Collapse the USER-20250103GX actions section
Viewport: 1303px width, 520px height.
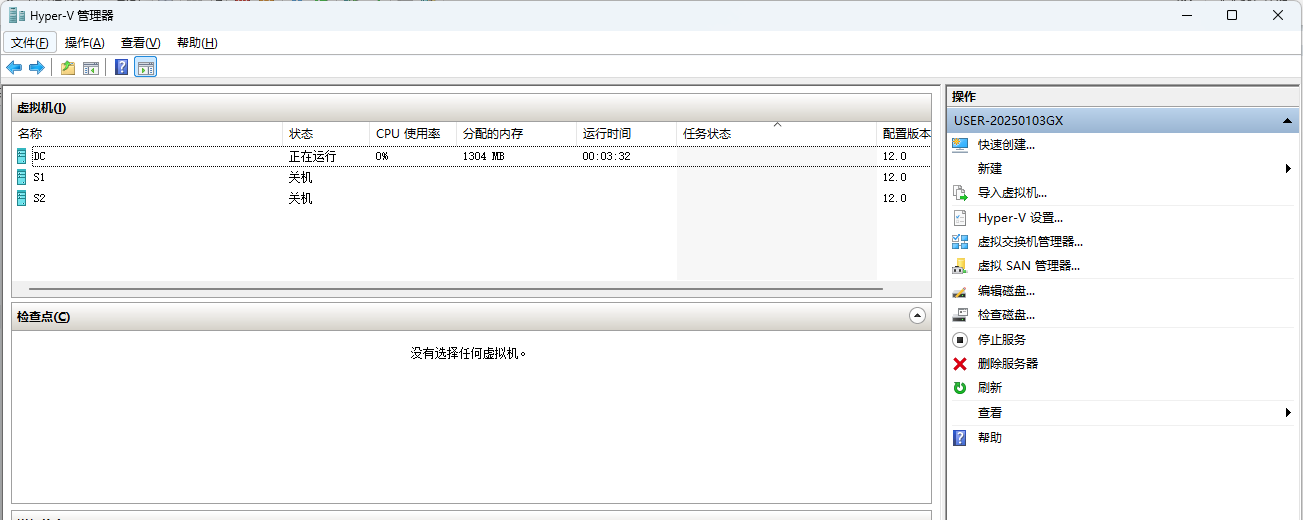pyautogui.click(x=1287, y=120)
